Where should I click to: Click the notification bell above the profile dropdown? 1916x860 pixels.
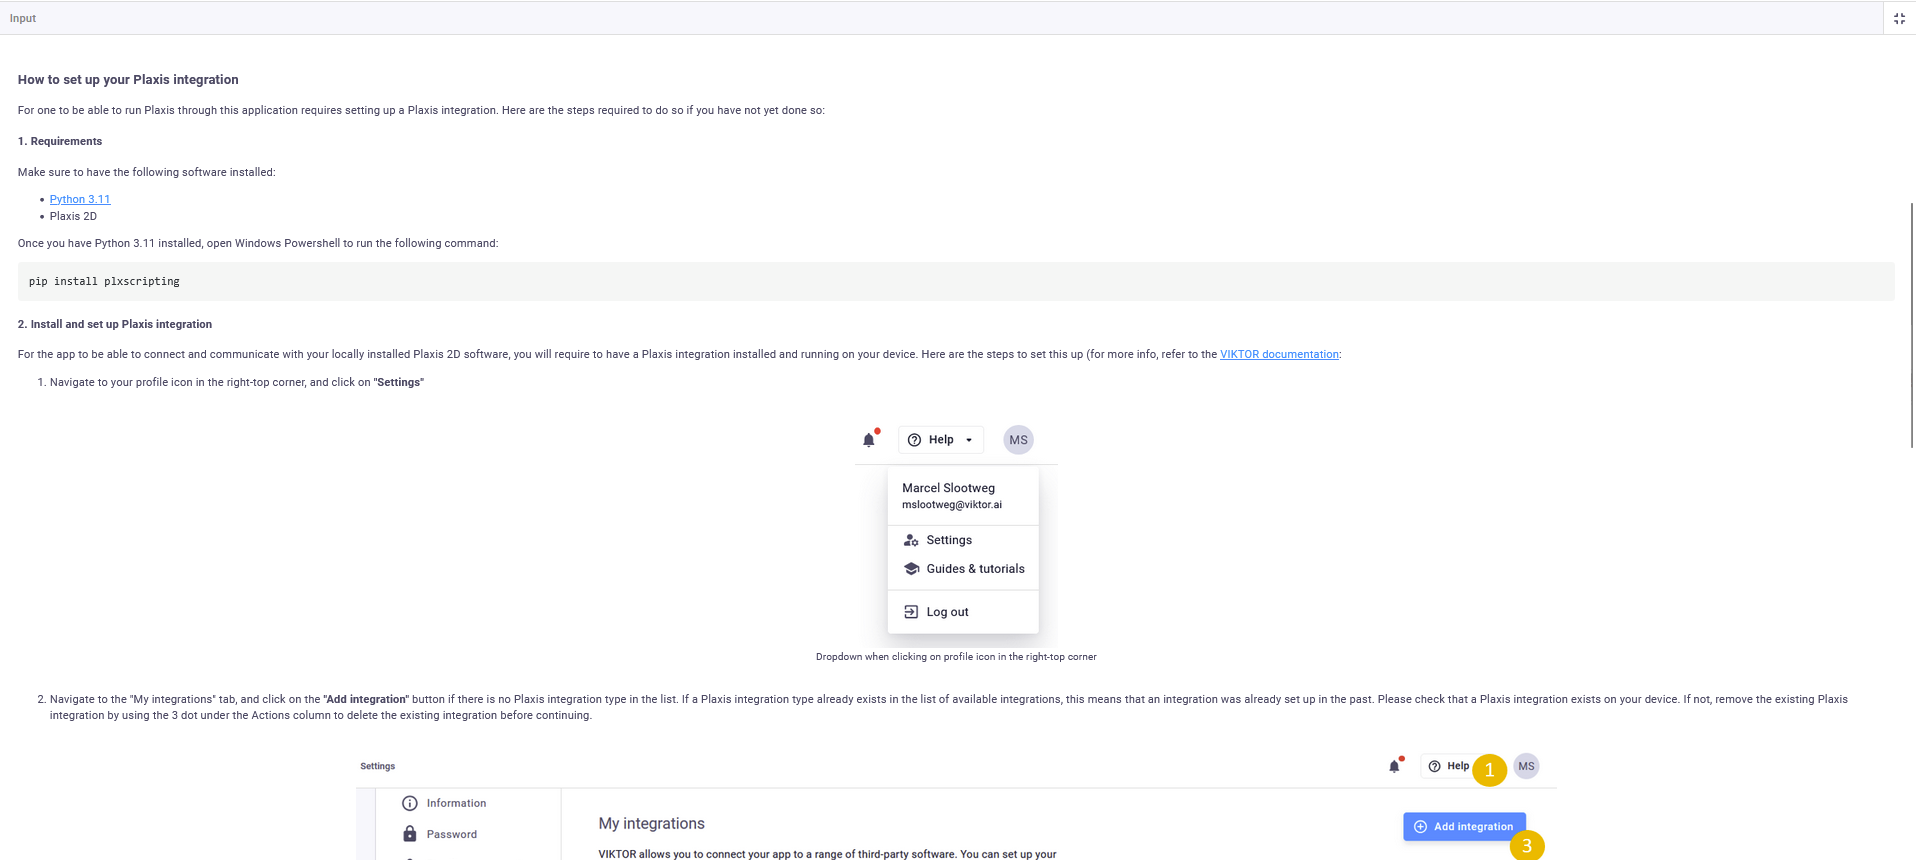(869, 440)
